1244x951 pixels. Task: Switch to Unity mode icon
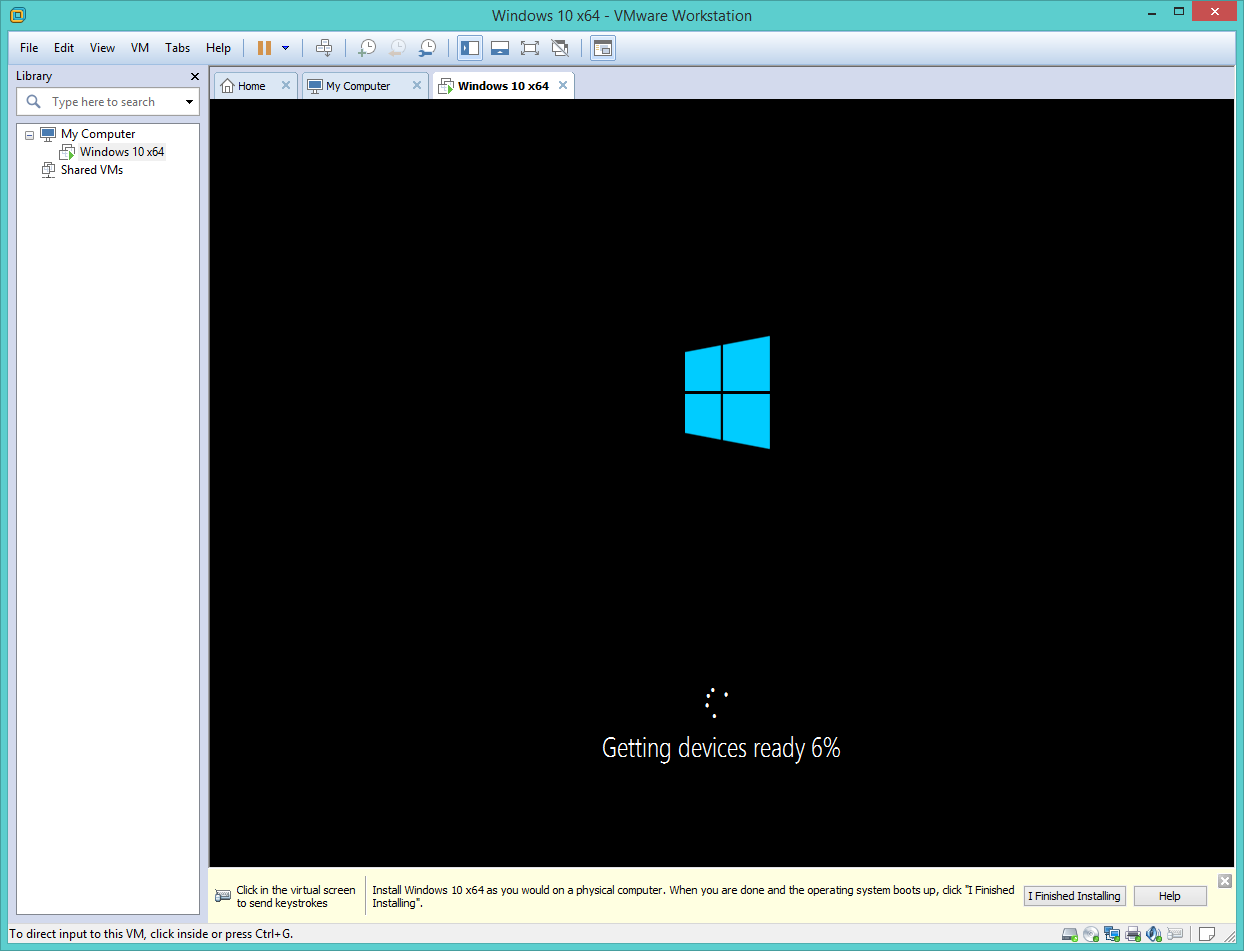[x=560, y=48]
